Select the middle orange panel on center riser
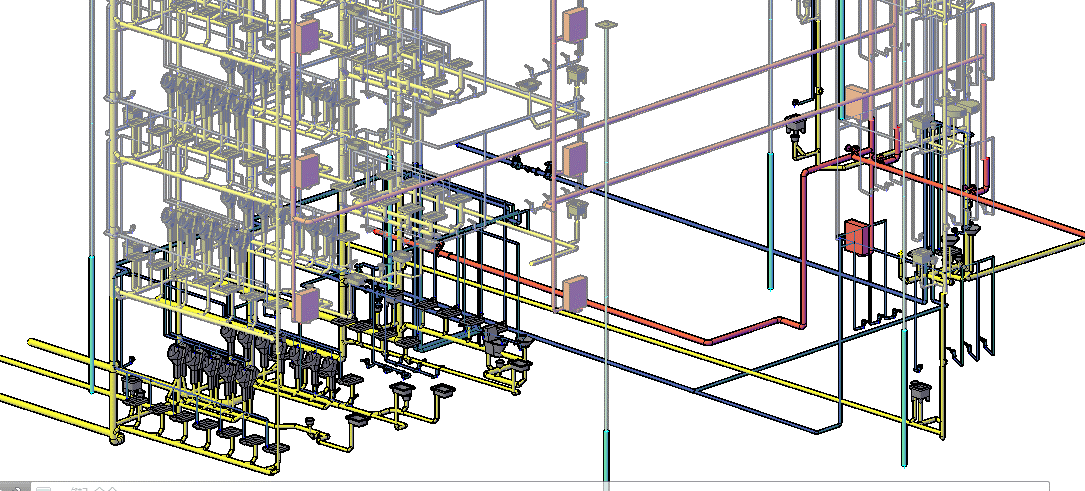This screenshot has width=1085, height=491. [x=575, y=158]
